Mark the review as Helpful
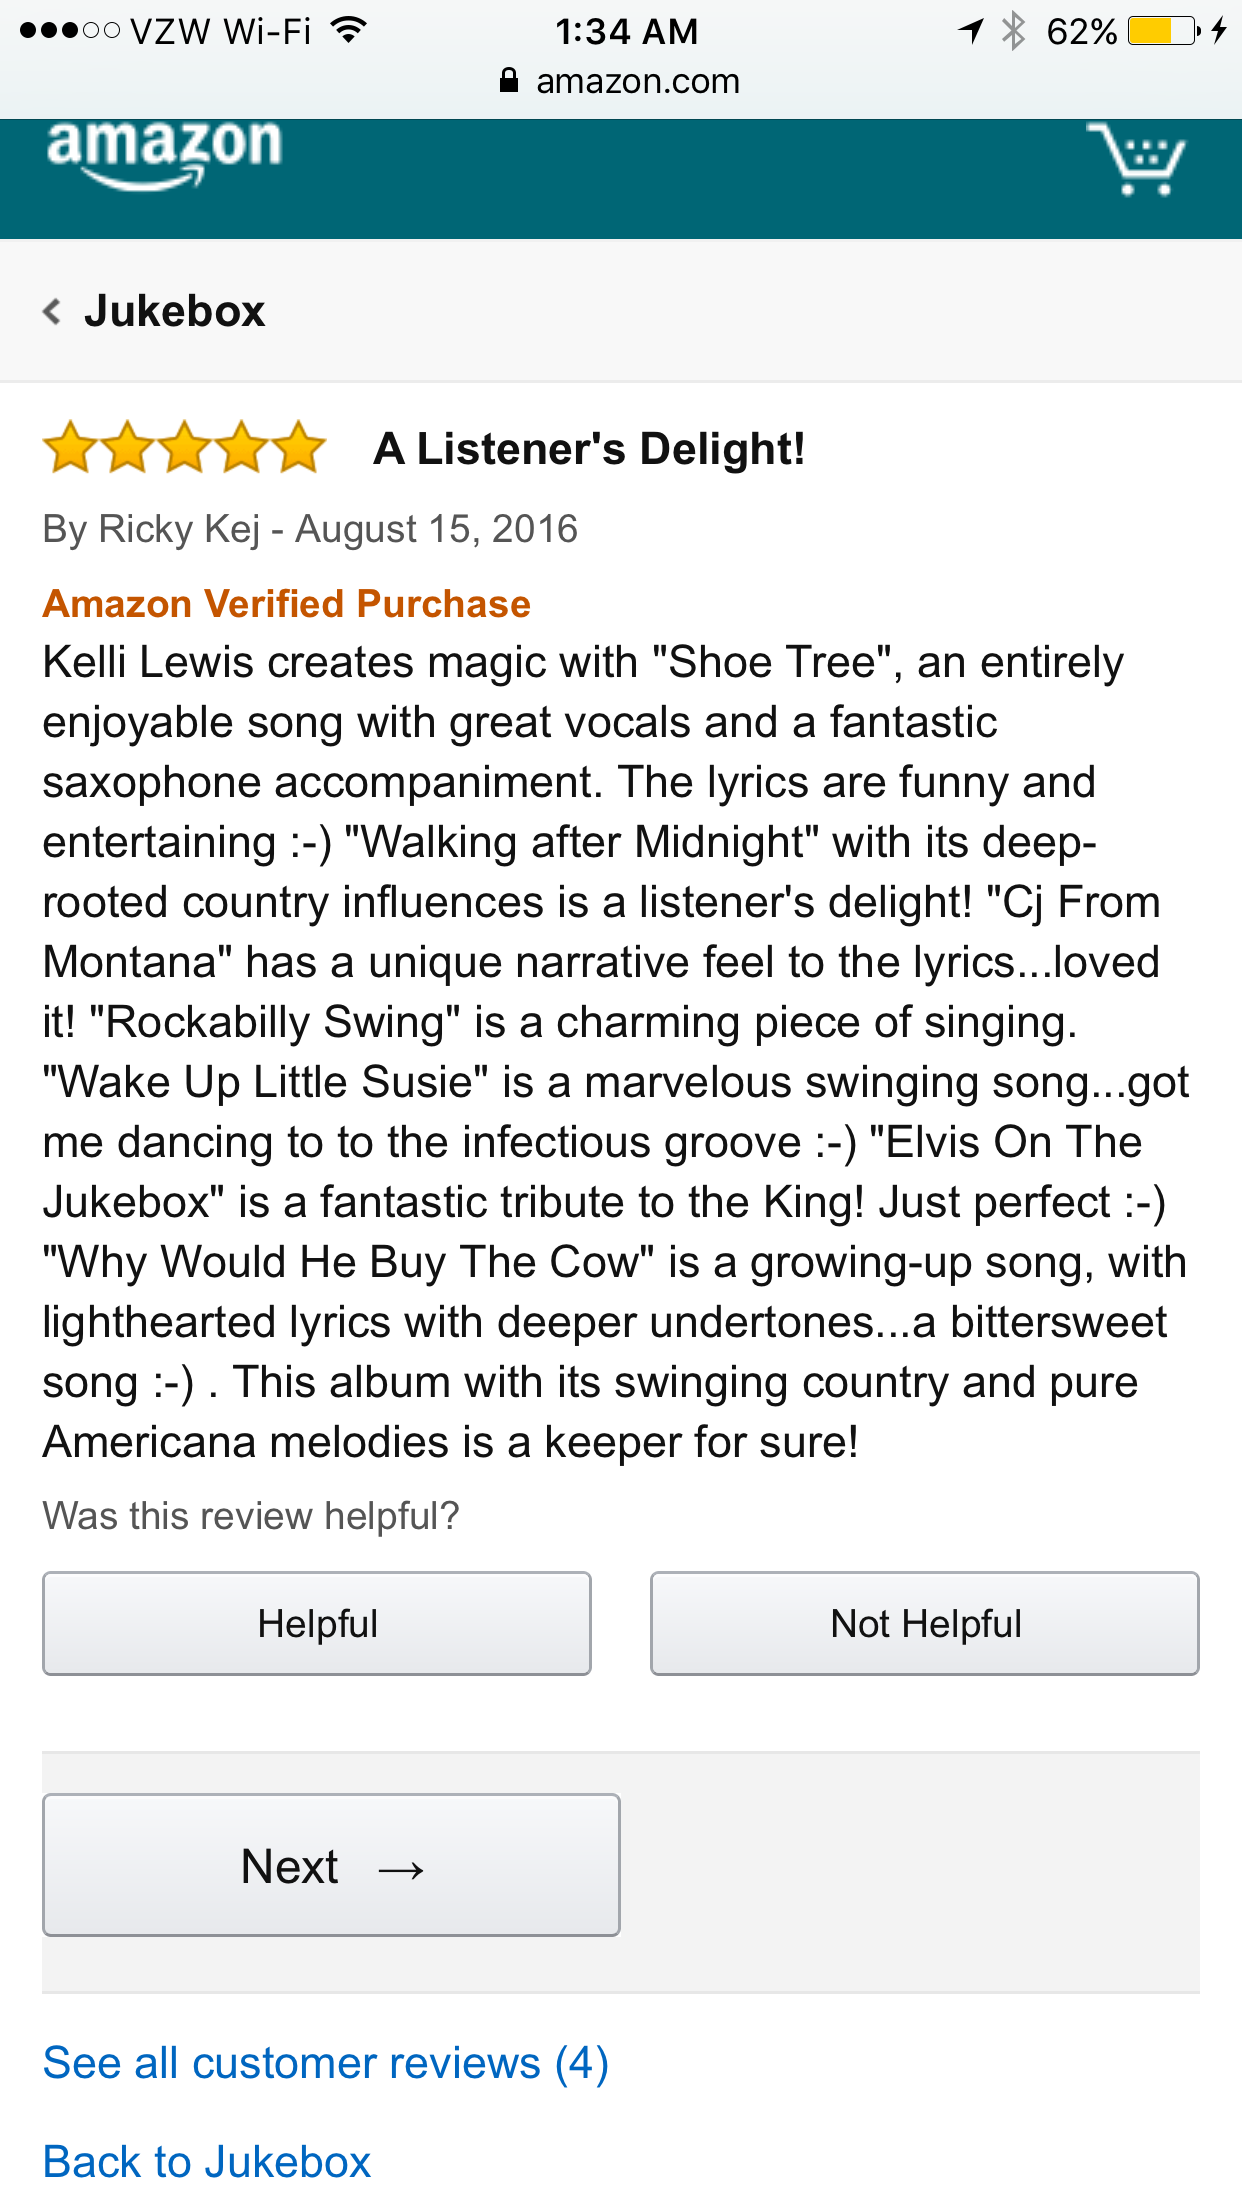1242x2208 pixels. coord(317,1624)
